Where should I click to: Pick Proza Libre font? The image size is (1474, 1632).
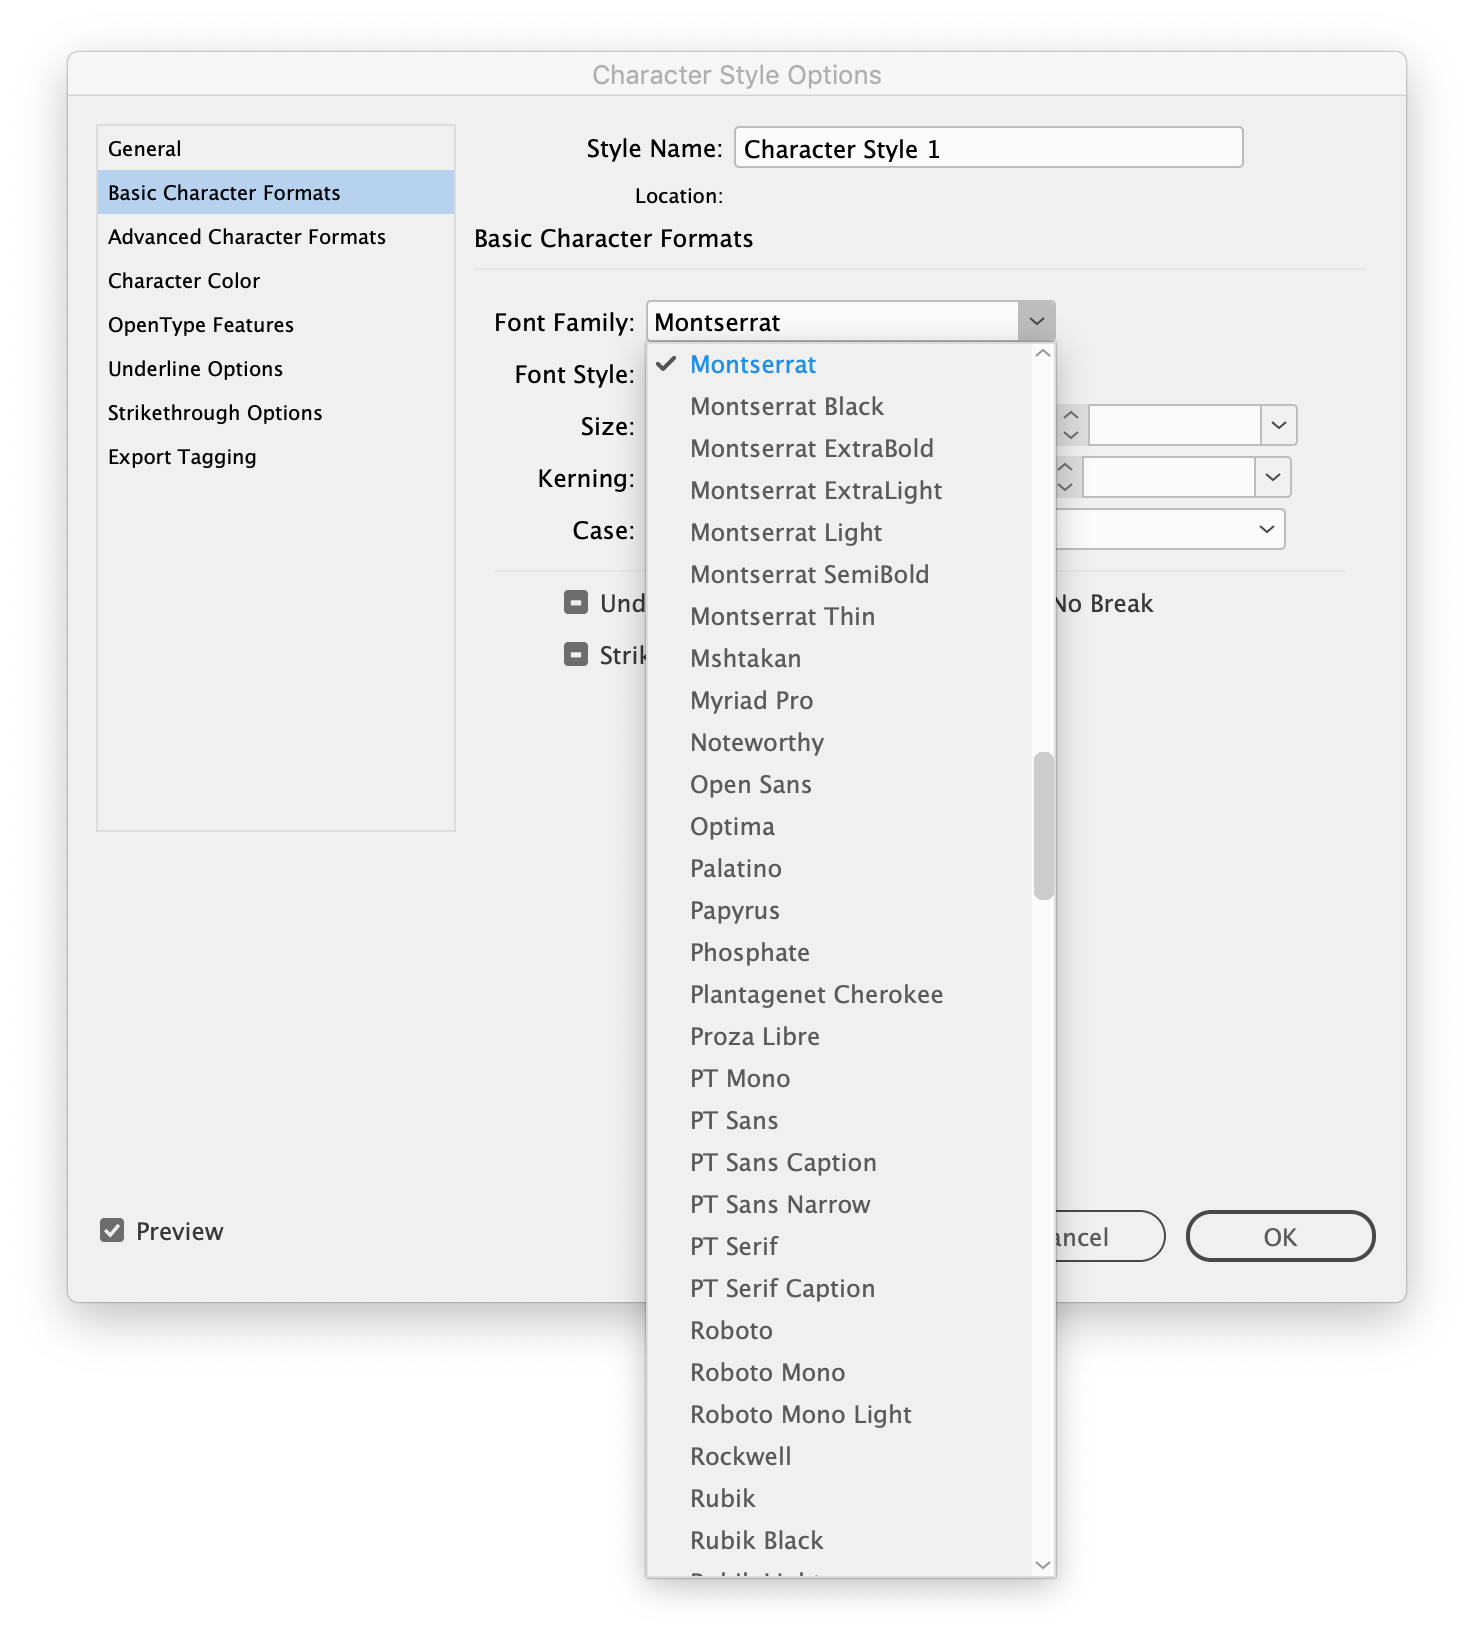pyautogui.click(x=839, y=1037)
